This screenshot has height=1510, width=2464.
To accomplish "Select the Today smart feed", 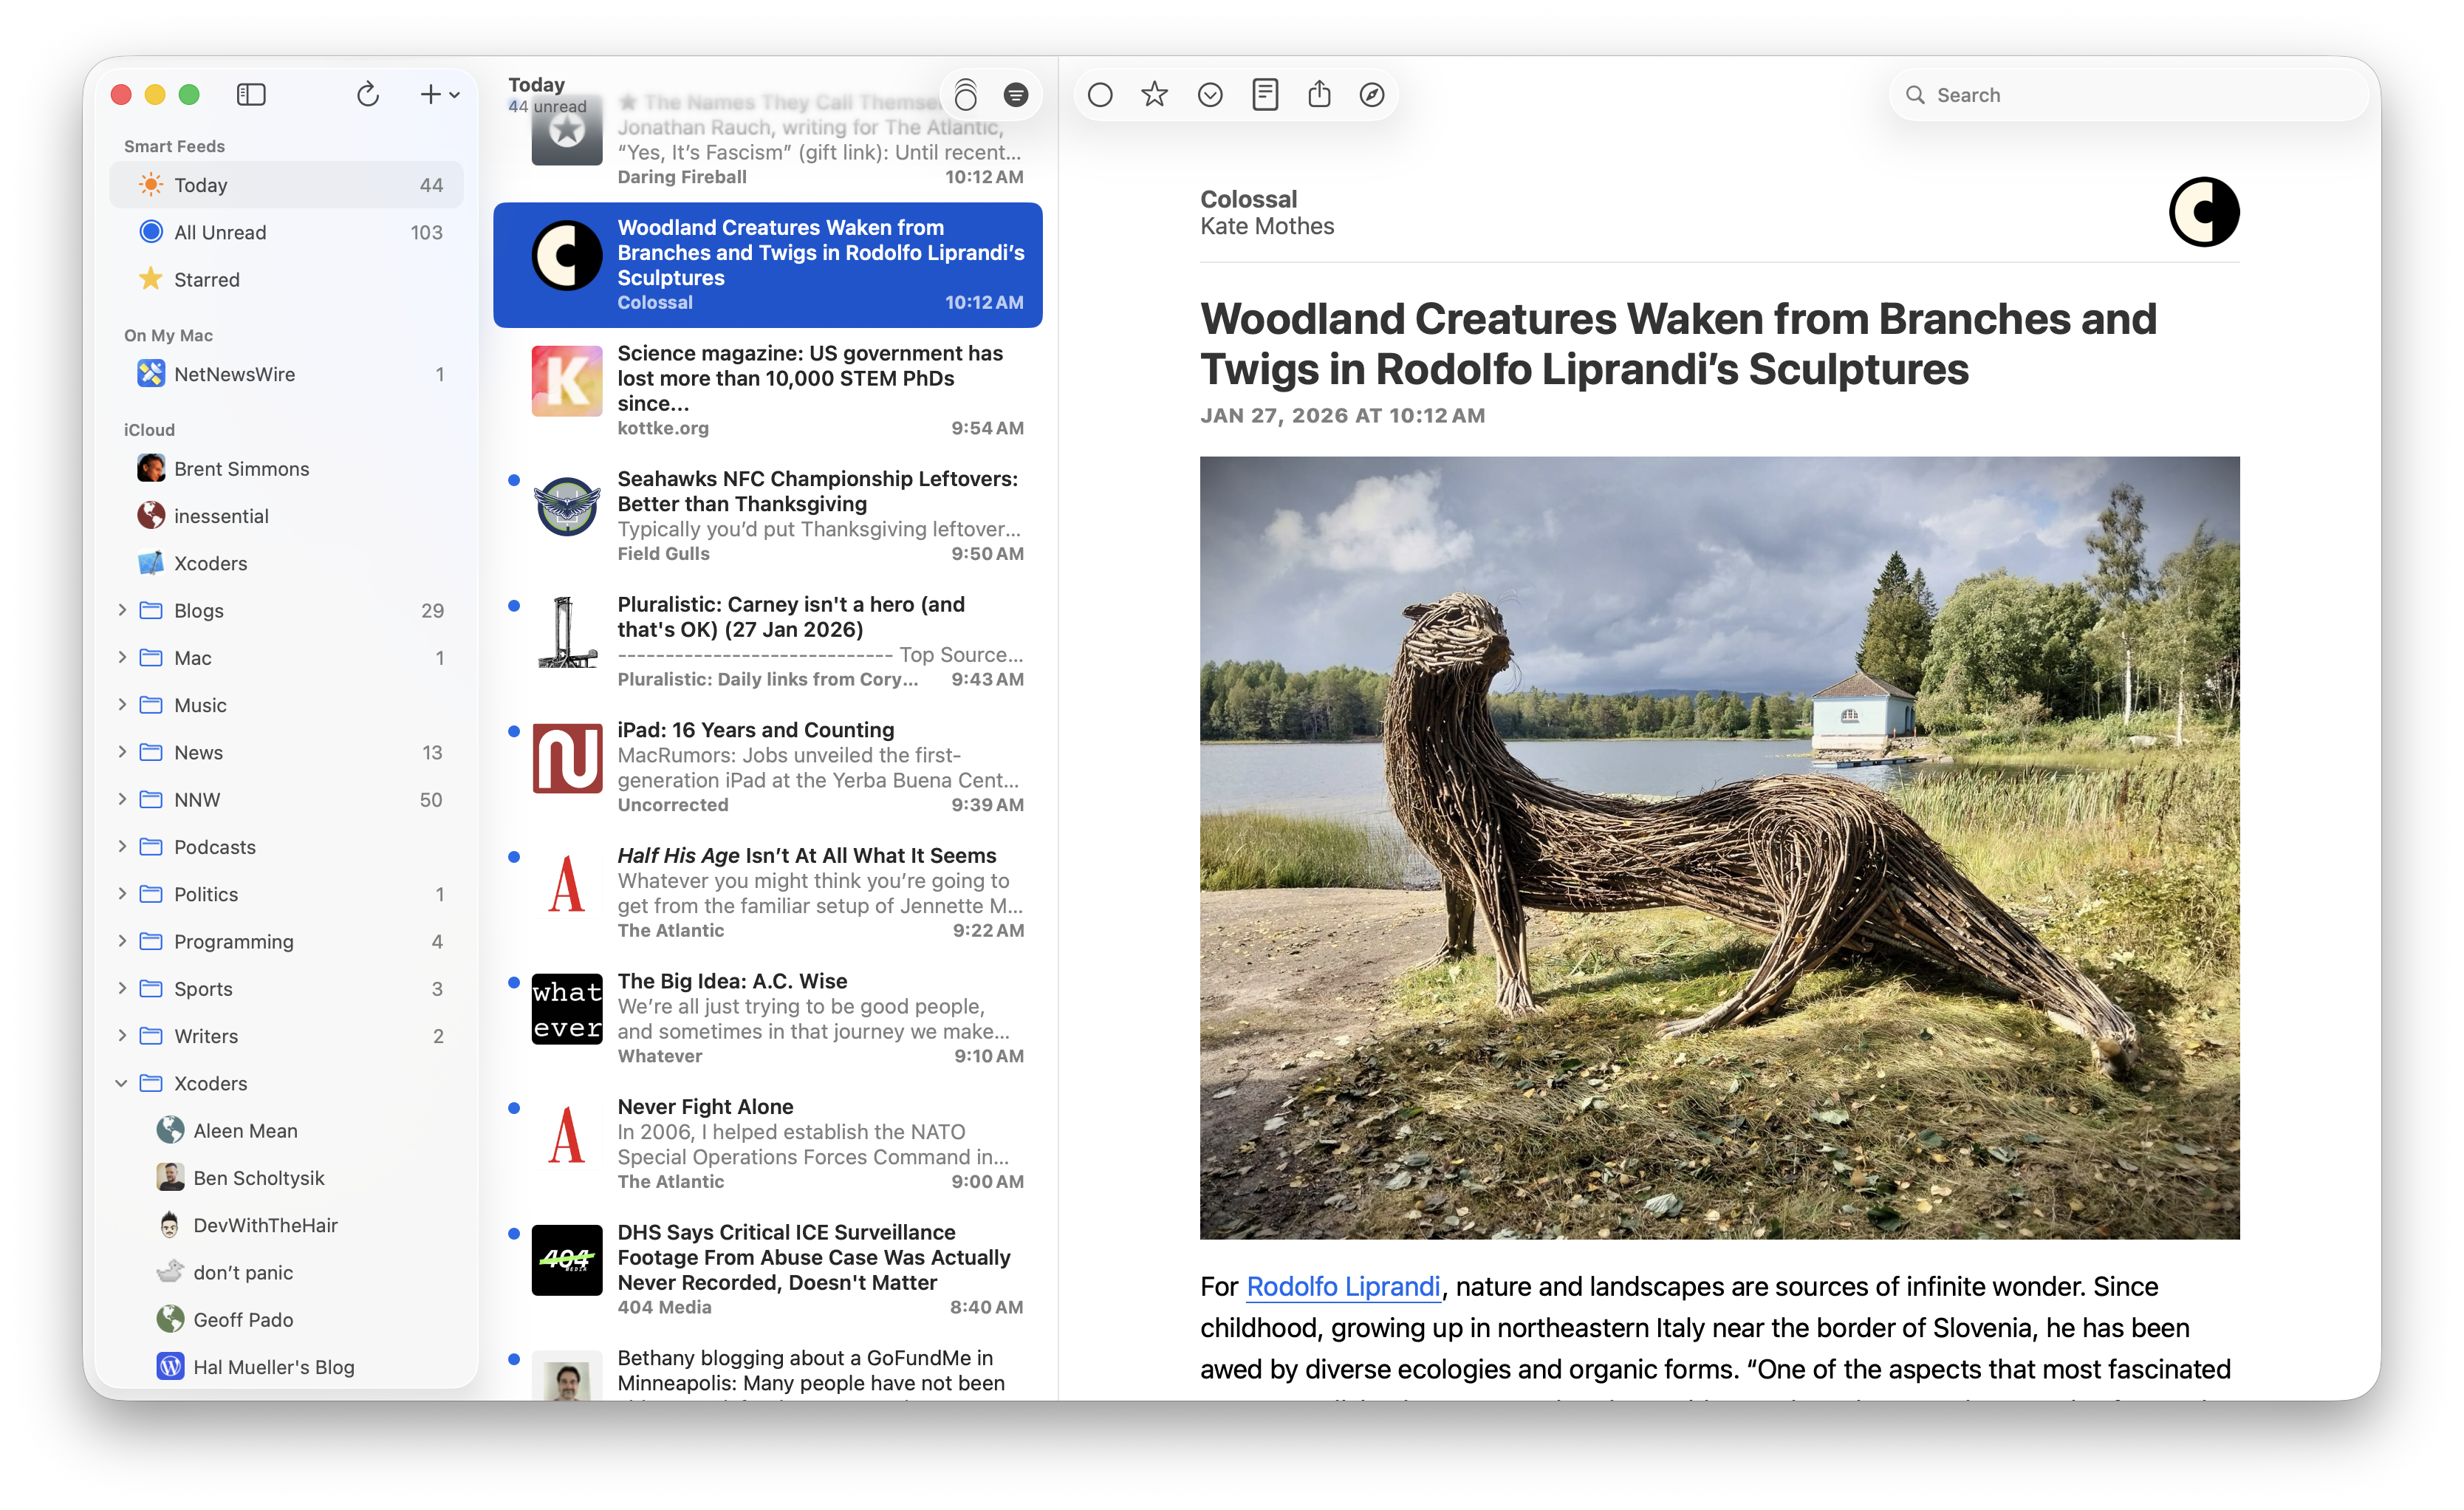I will [x=203, y=184].
